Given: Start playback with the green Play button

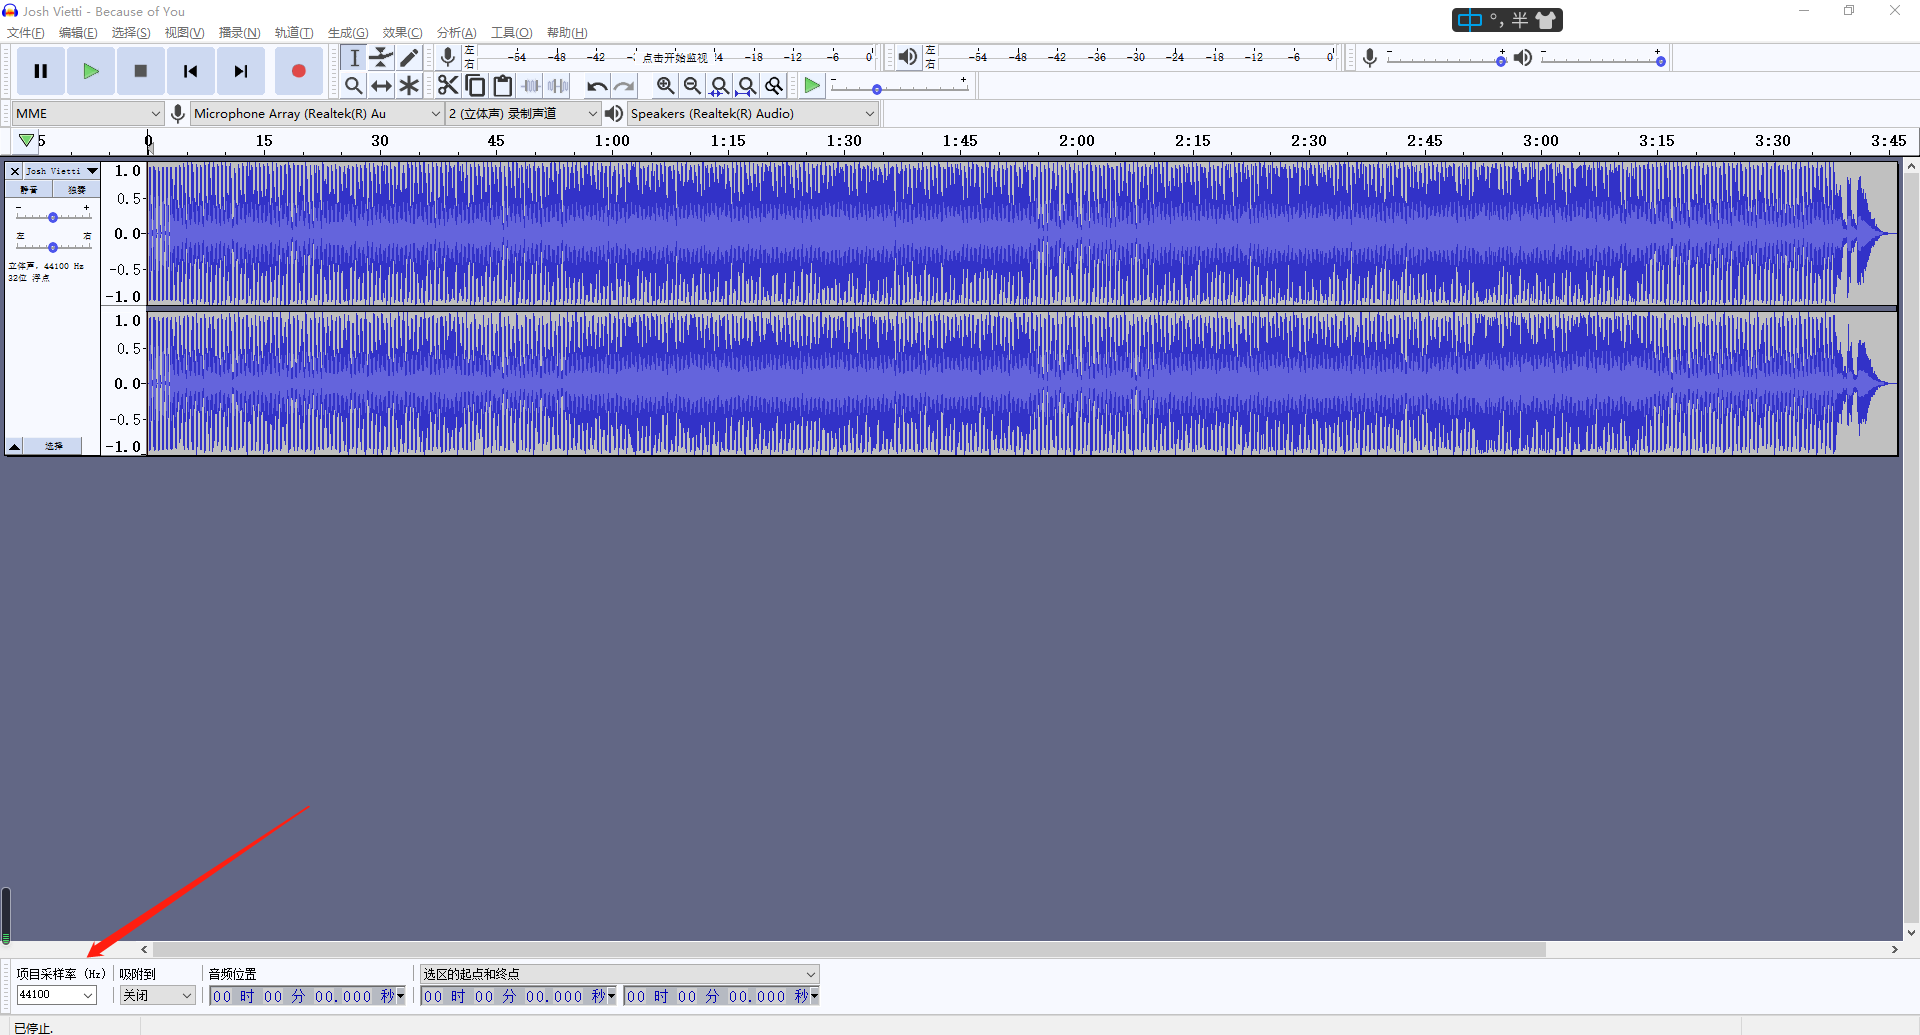Looking at the screenshot, I should coord(91,71).
